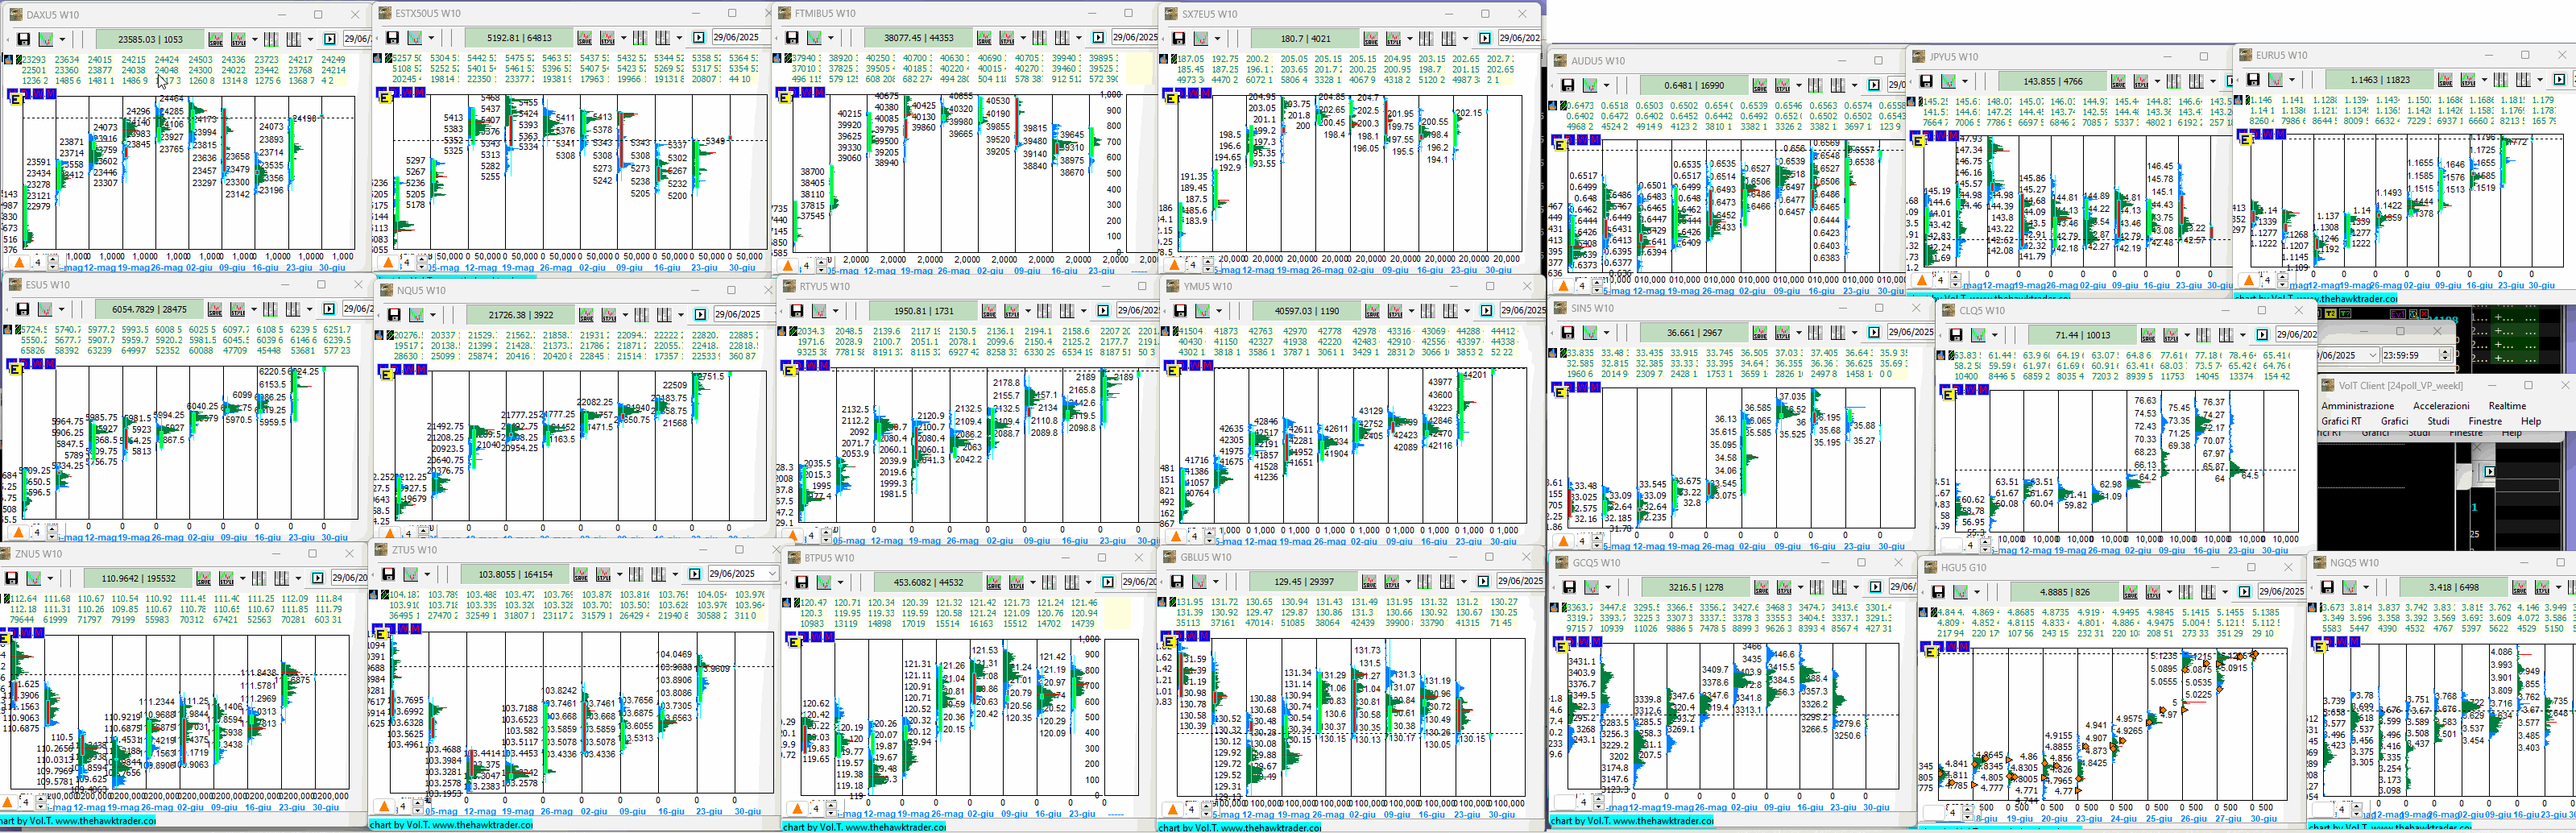Click the 4.8885 | 826 value button in HGU5
2576x833 pixels.
[x=2064, y=591]
